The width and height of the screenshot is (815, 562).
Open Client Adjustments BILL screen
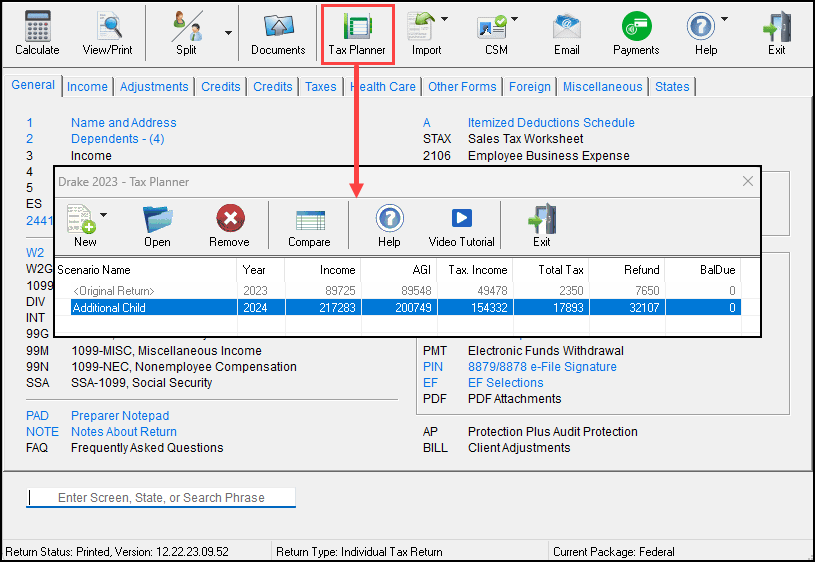pos(519,448)
